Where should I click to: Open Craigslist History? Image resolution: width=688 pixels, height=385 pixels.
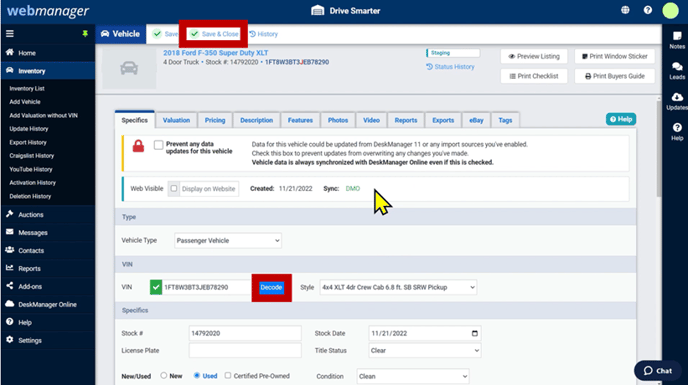tap(32, 156)
